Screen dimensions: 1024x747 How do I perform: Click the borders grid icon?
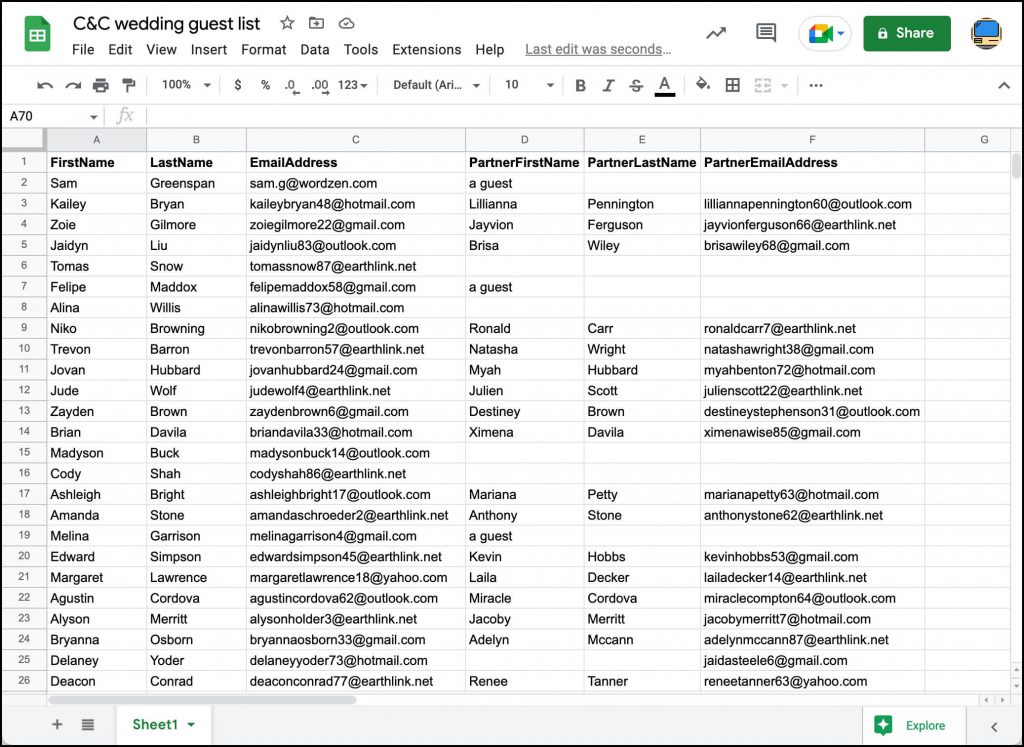(x=732, y=86)
